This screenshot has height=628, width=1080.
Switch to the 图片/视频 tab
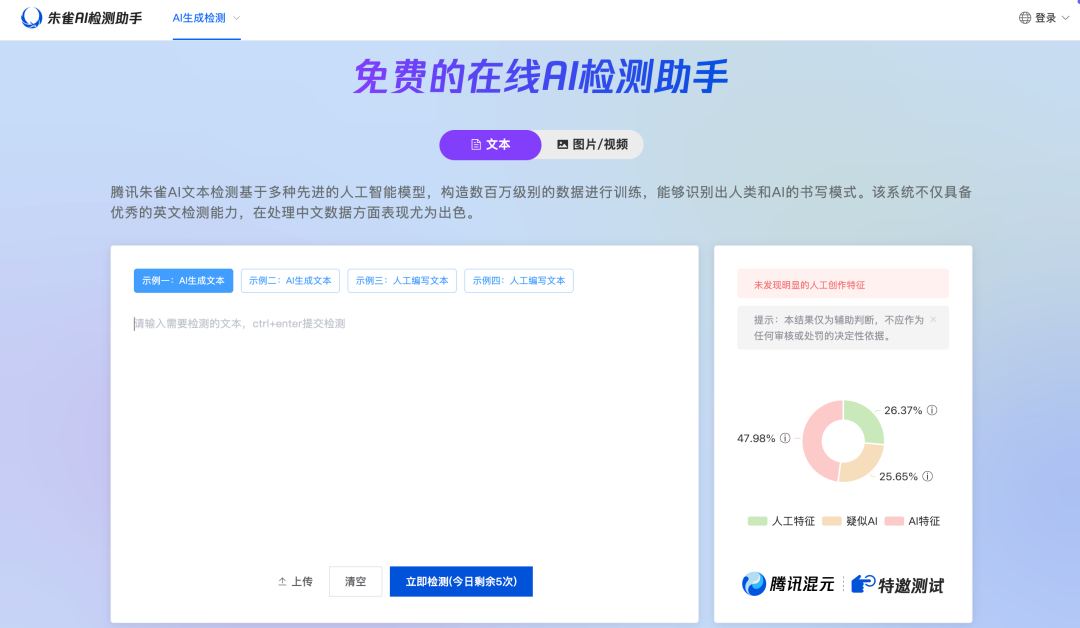[599, 144]
